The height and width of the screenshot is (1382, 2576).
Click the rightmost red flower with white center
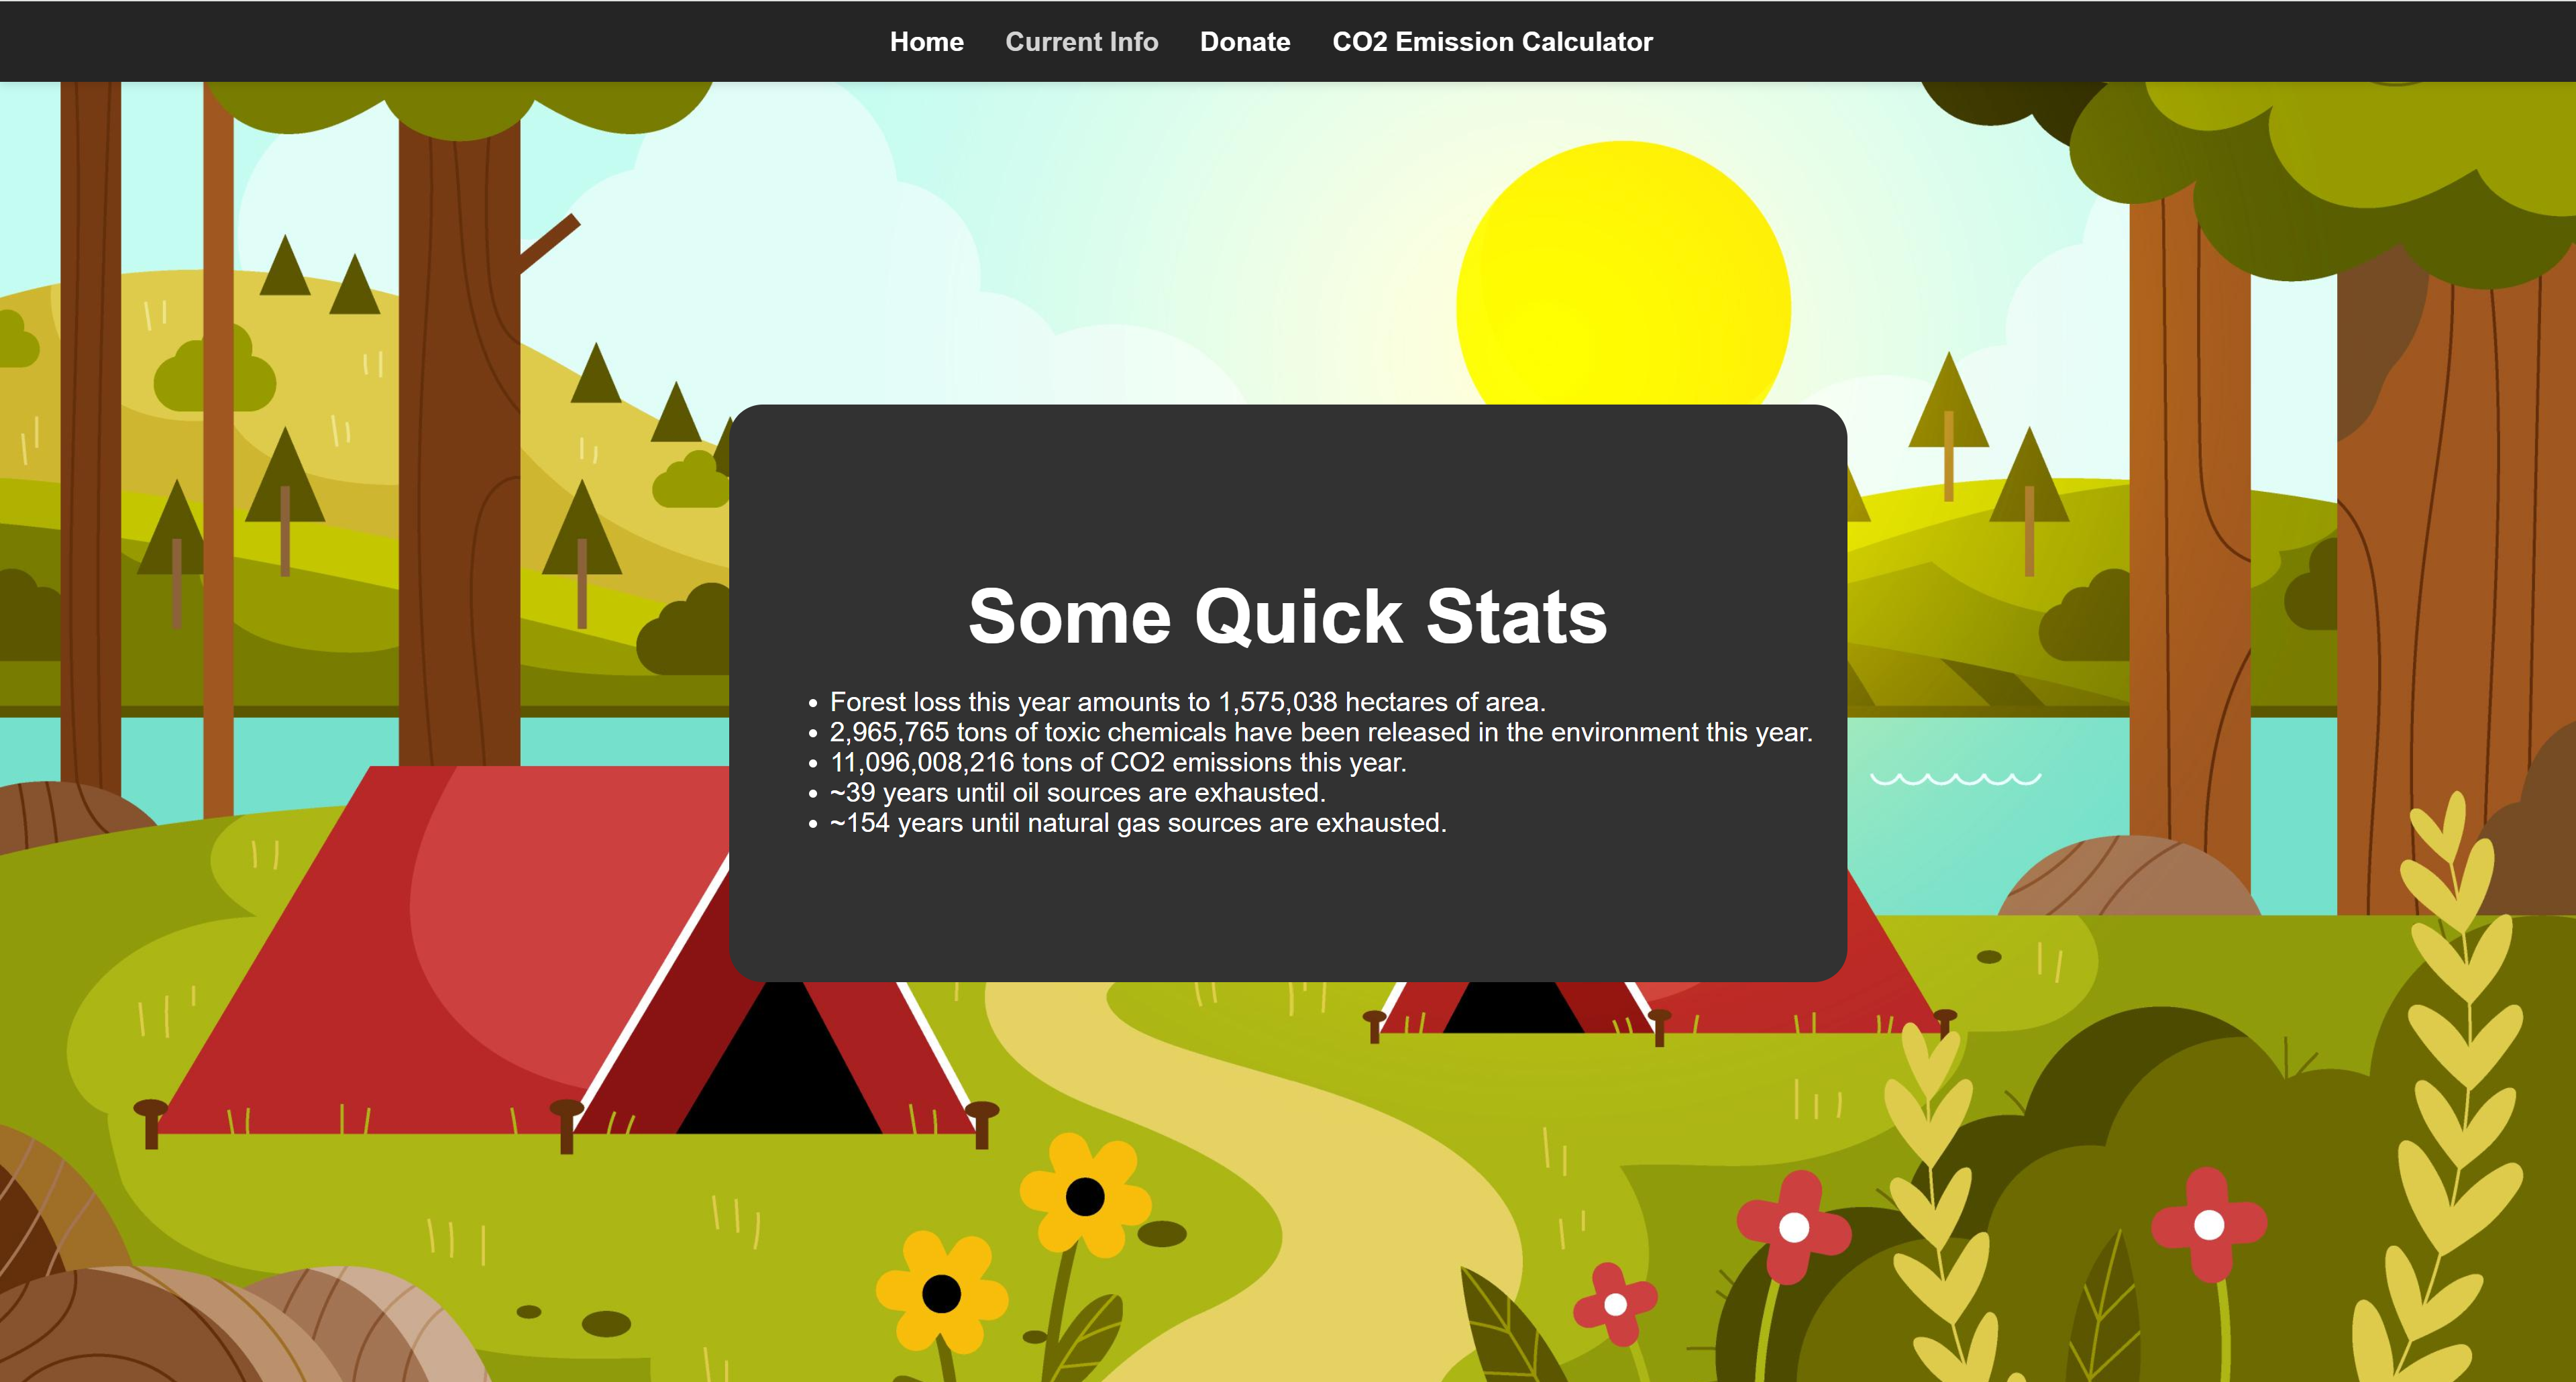2208,1224
